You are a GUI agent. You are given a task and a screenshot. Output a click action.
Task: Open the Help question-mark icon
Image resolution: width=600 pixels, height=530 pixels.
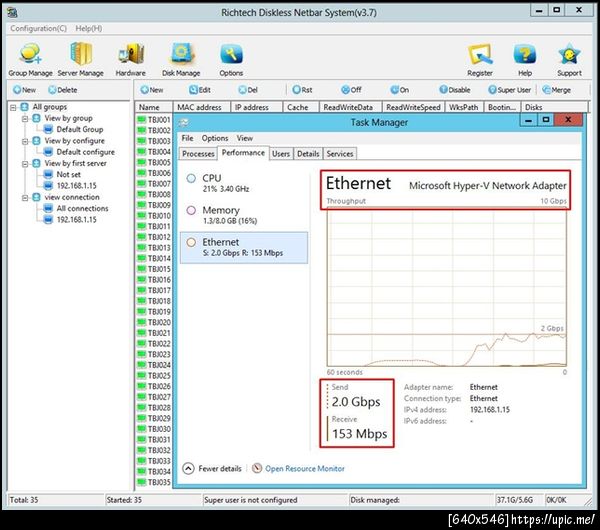tap(525, 59)
